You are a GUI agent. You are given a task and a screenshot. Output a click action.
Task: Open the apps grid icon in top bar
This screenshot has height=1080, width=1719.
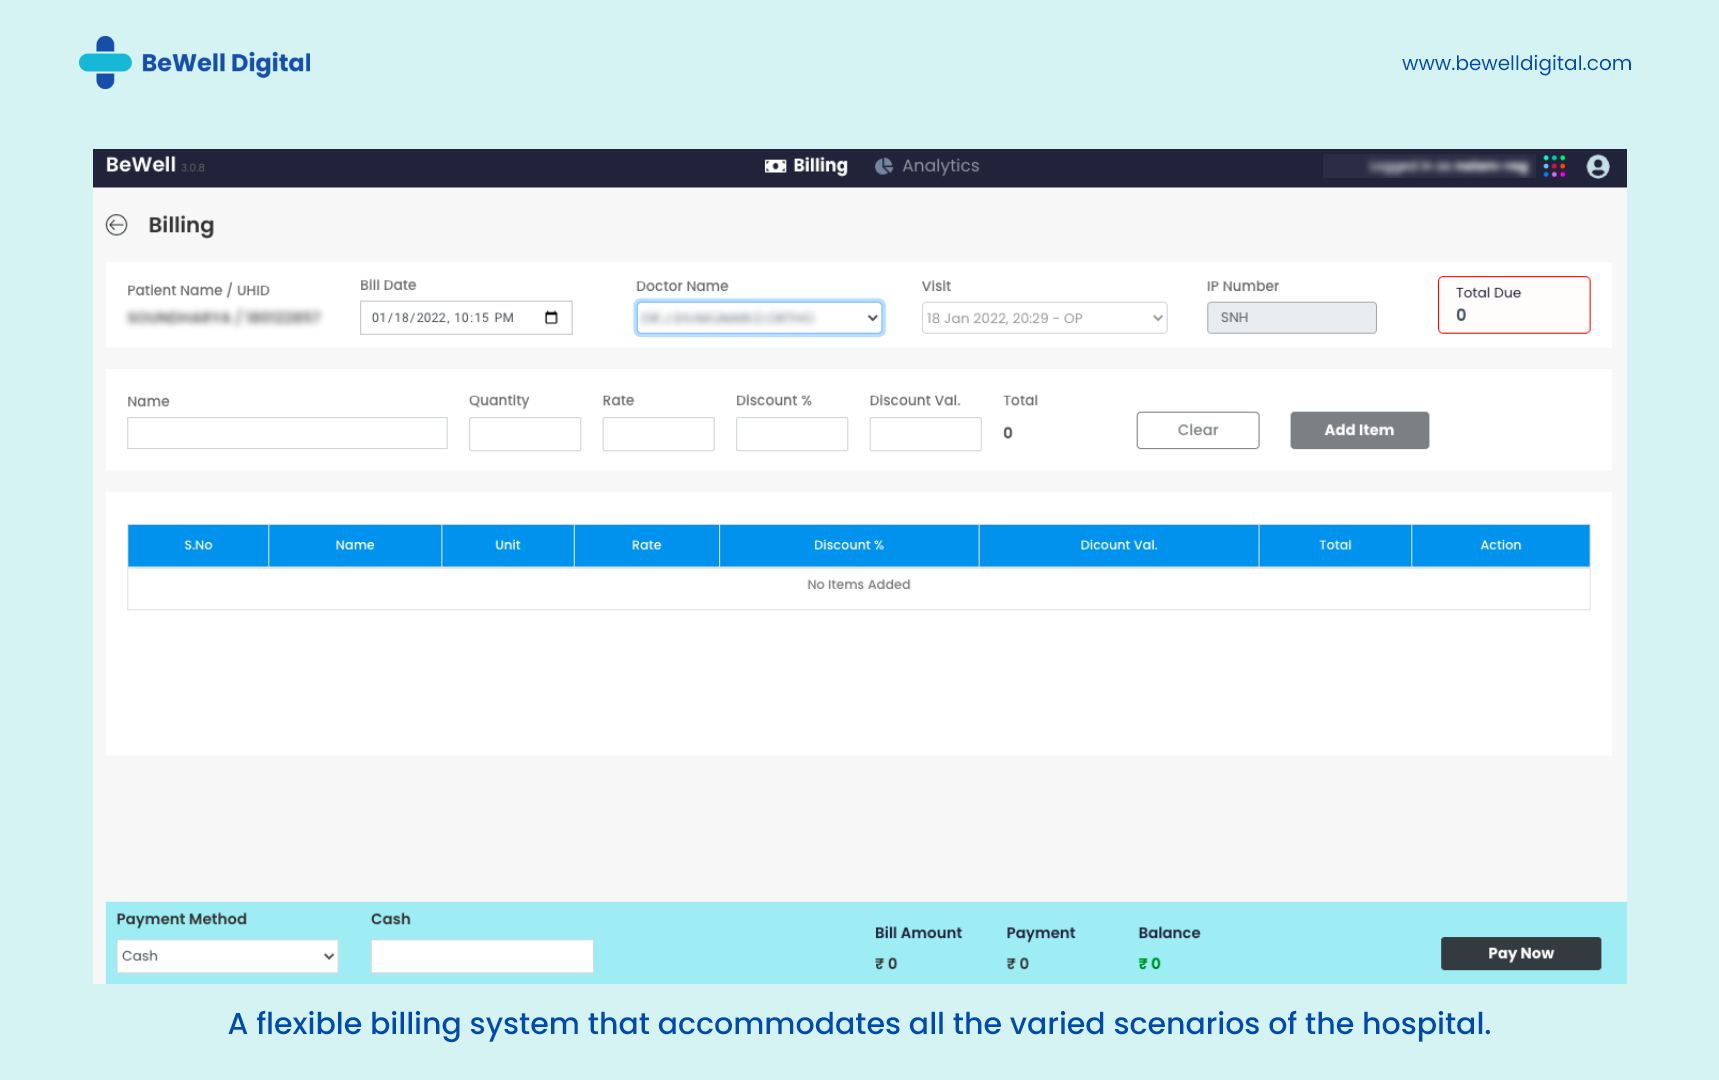1554,166
